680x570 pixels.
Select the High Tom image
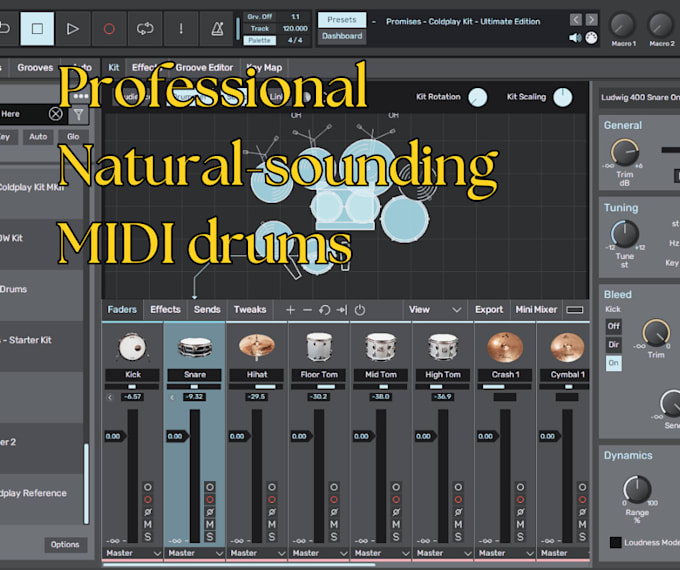(443, 347)
